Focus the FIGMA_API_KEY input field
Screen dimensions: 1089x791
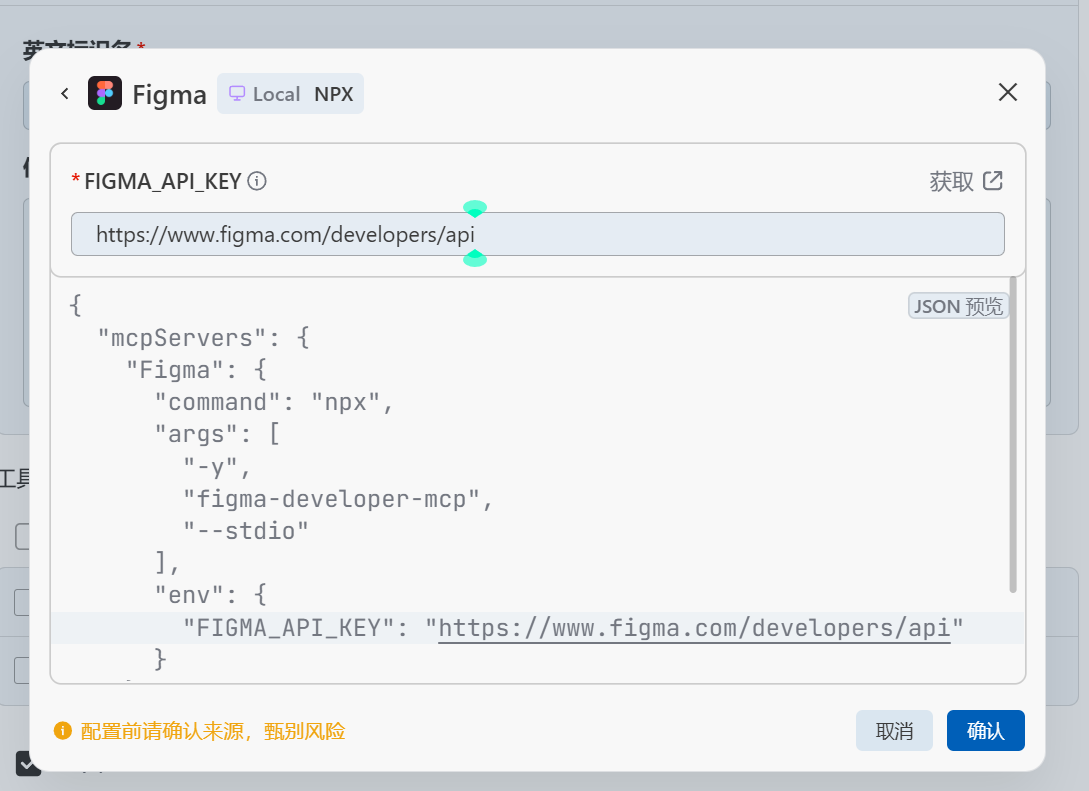pos(538,234)
